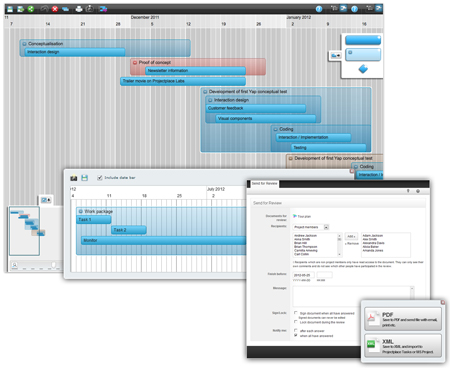Click the Add button for recipients
Image resolution: width=450 pixels, height=368 pixels.
[351, 236]
